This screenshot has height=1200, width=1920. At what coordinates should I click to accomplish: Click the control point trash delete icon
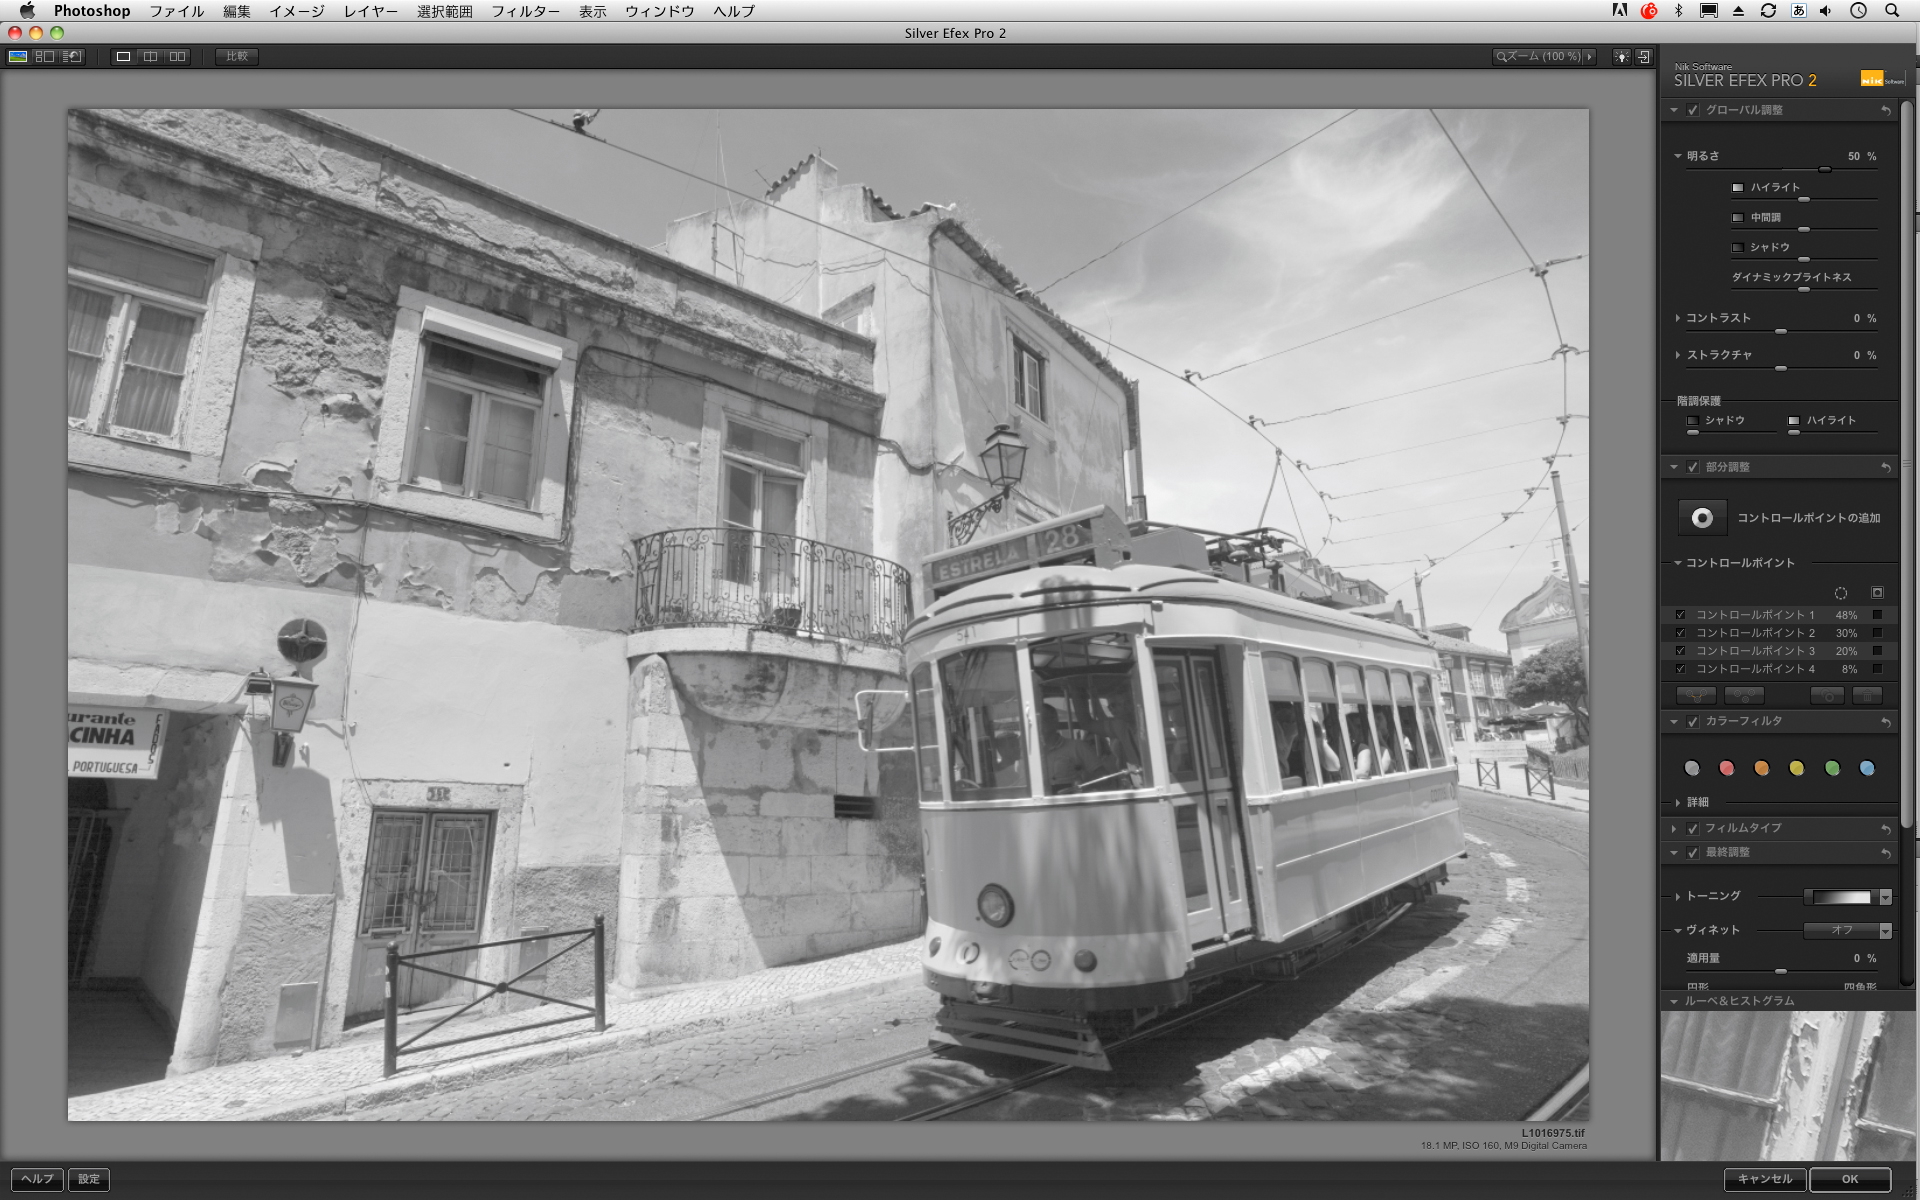(1867, 696)
